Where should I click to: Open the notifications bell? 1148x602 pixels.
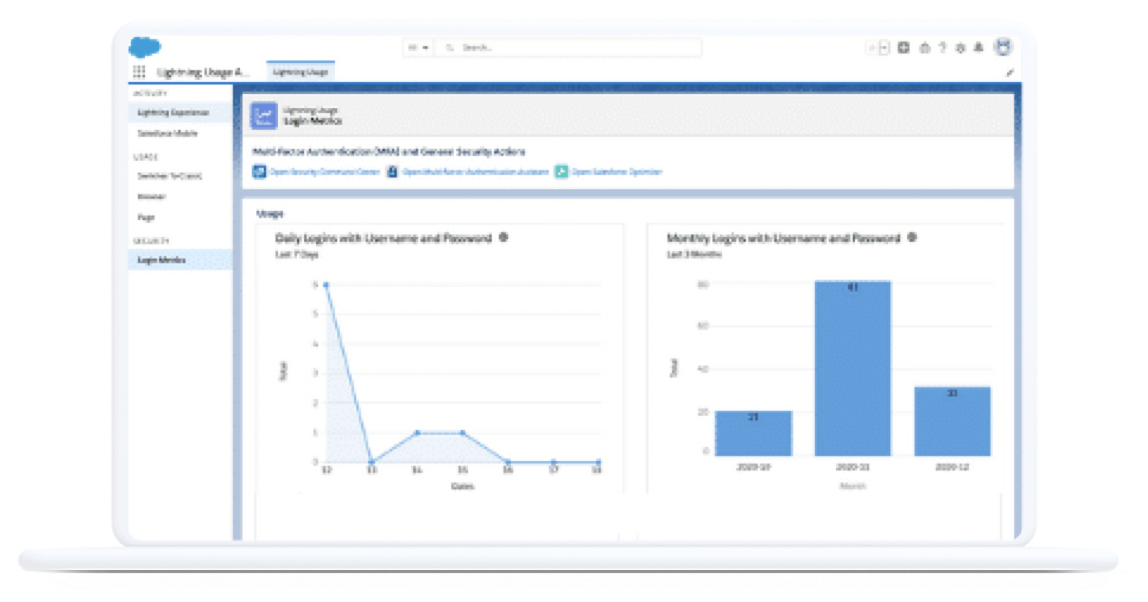978,48
